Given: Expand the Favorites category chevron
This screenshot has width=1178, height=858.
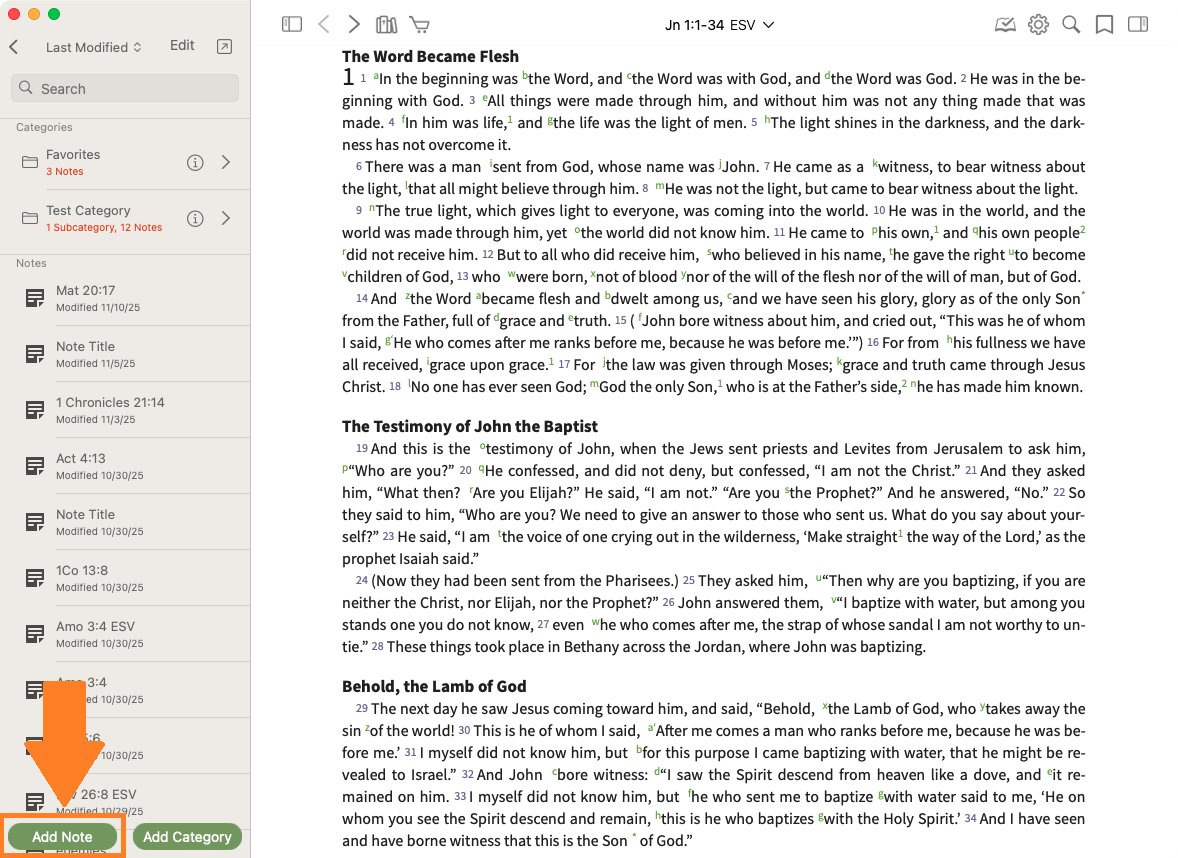Looking at the screenshot, I should pyautogui.click(x=226, y=162).
